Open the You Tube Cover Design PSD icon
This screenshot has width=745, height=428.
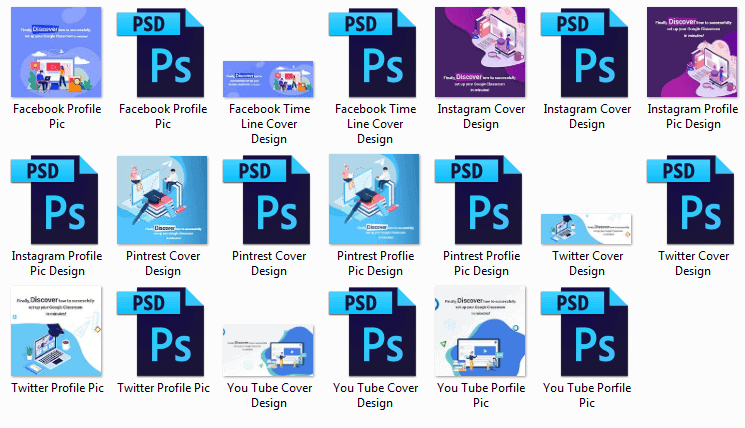coord(374,332)
